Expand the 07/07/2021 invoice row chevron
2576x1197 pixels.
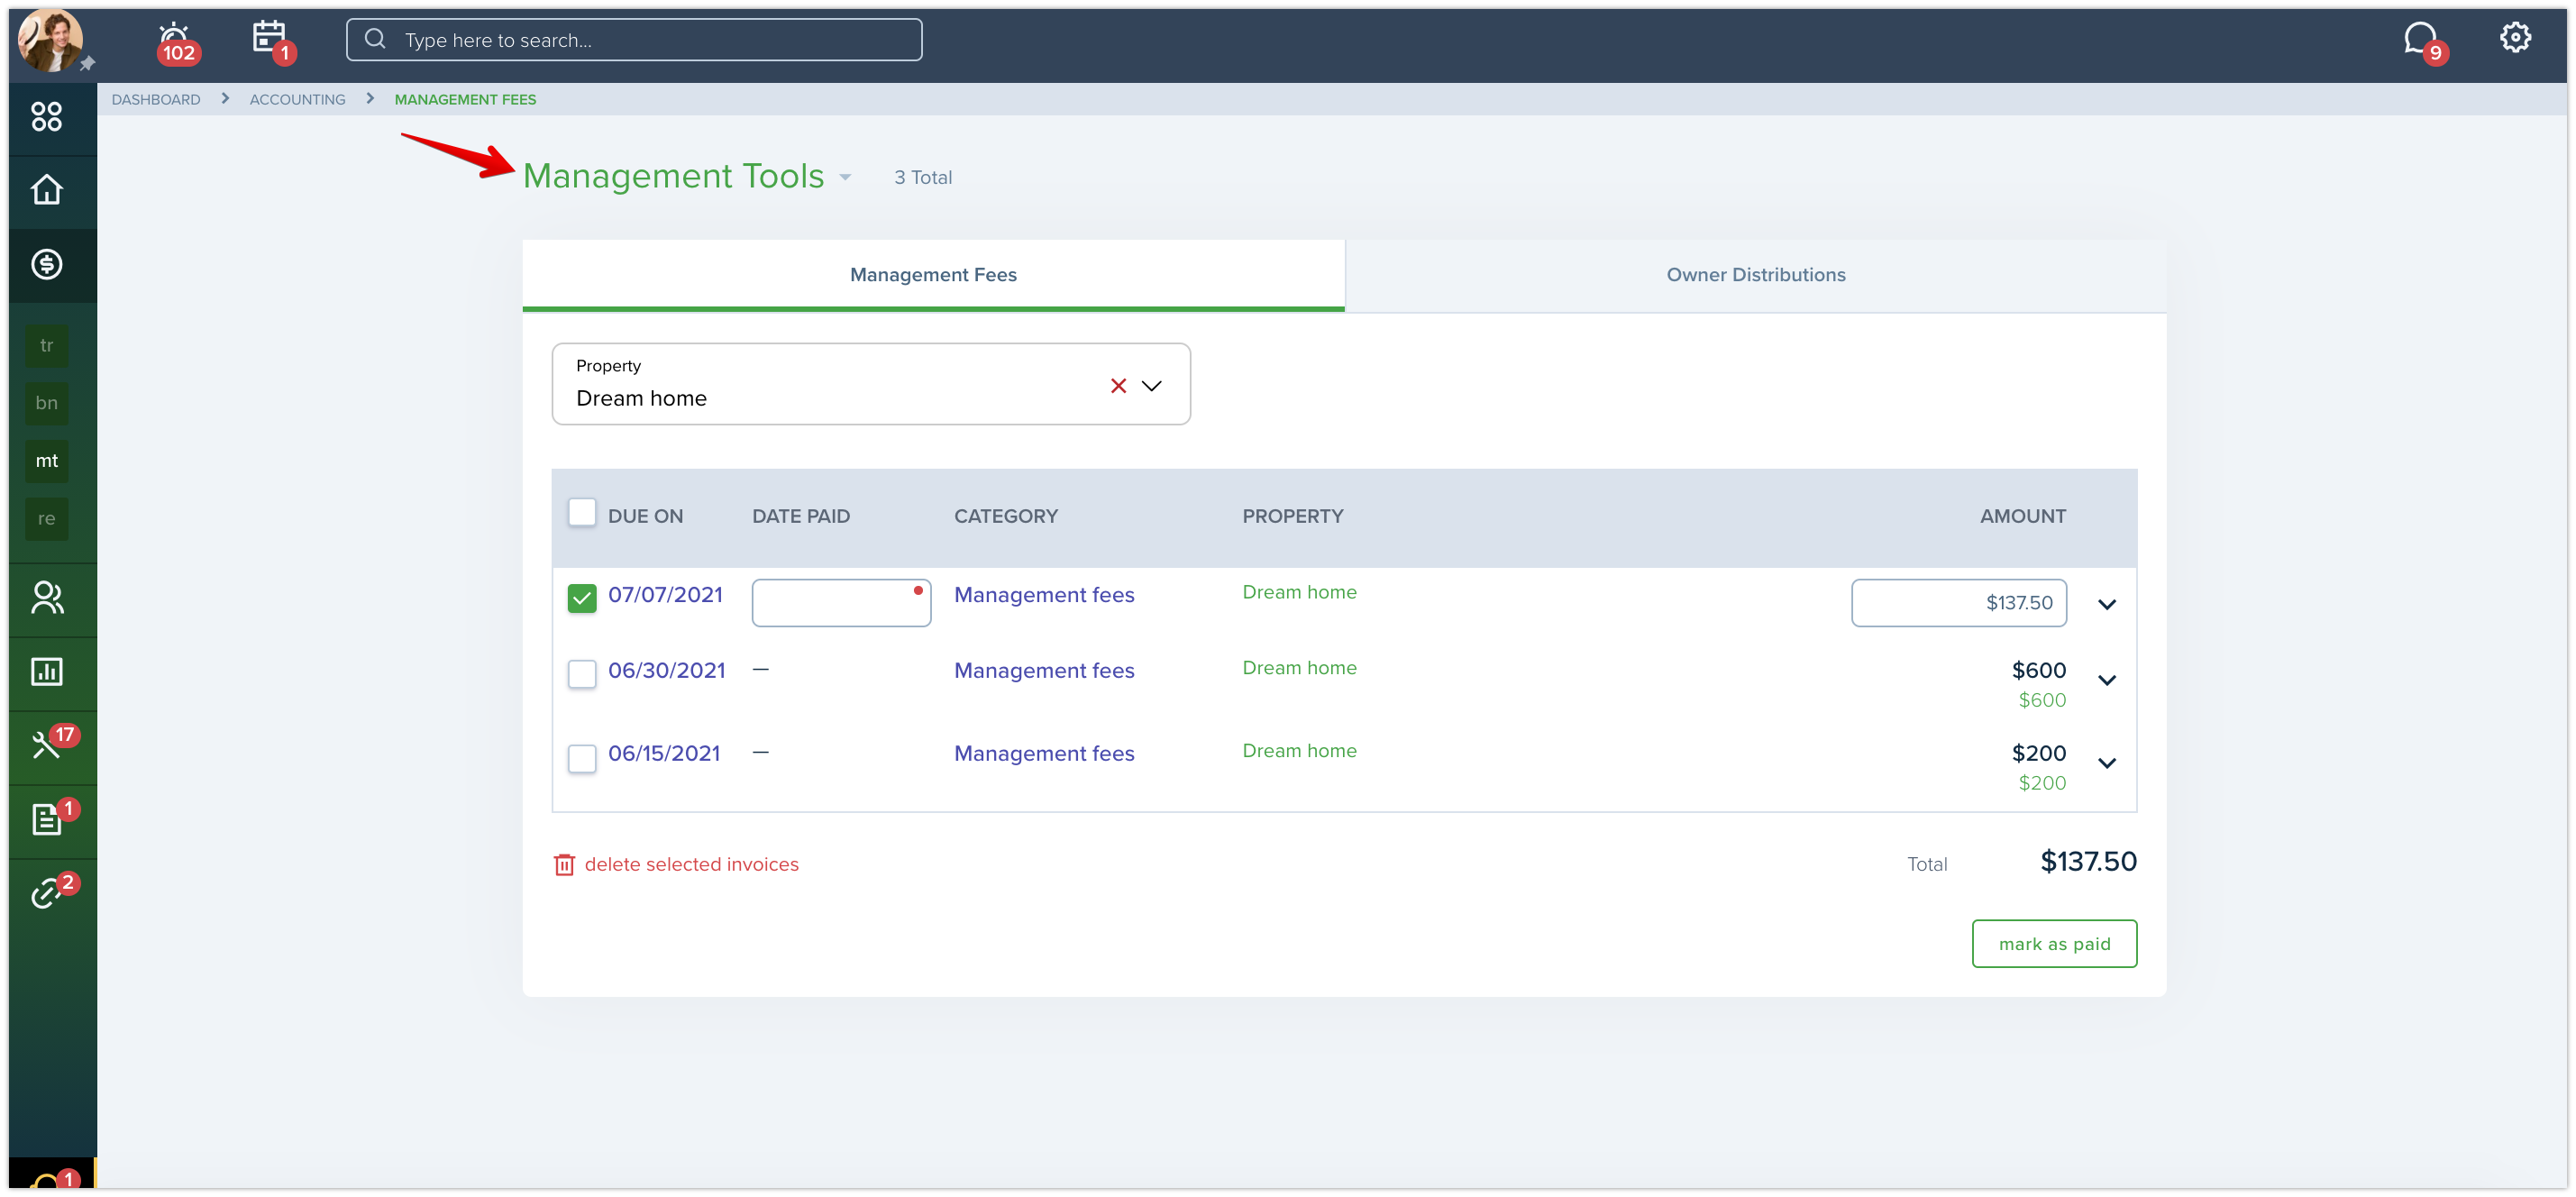pos(2106,604)
